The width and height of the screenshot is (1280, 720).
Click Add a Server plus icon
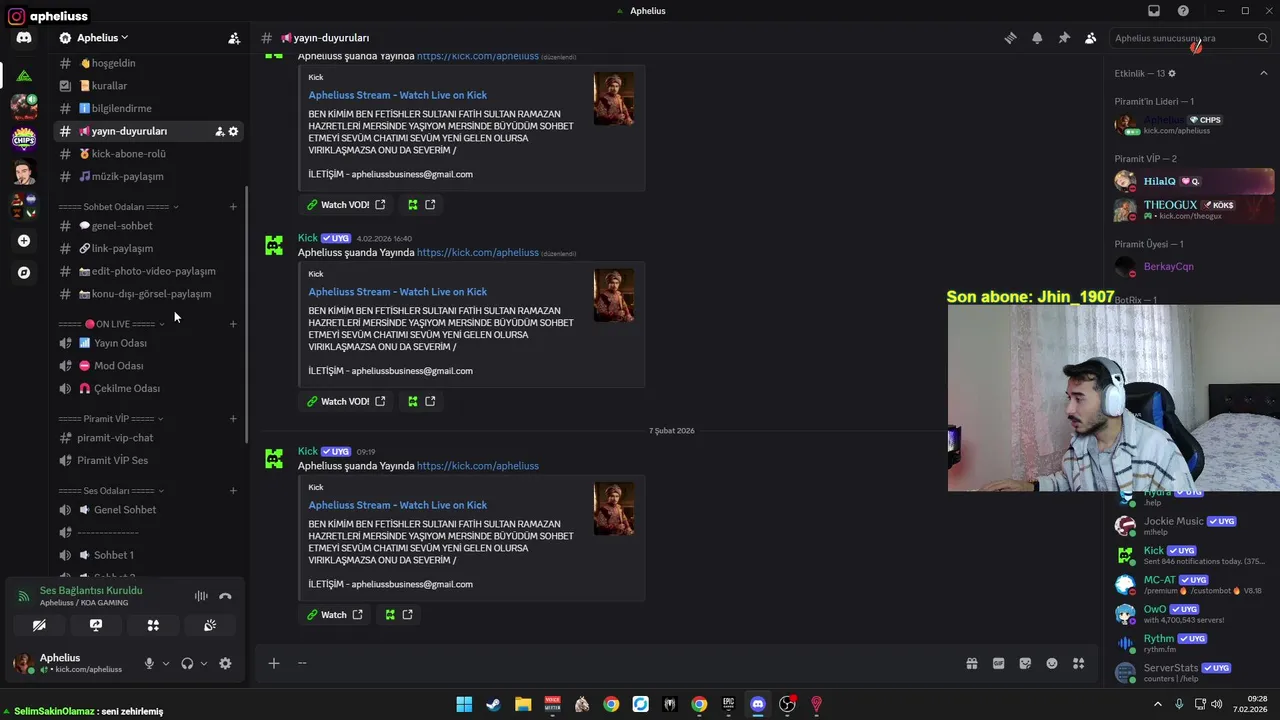coord(24,241)
